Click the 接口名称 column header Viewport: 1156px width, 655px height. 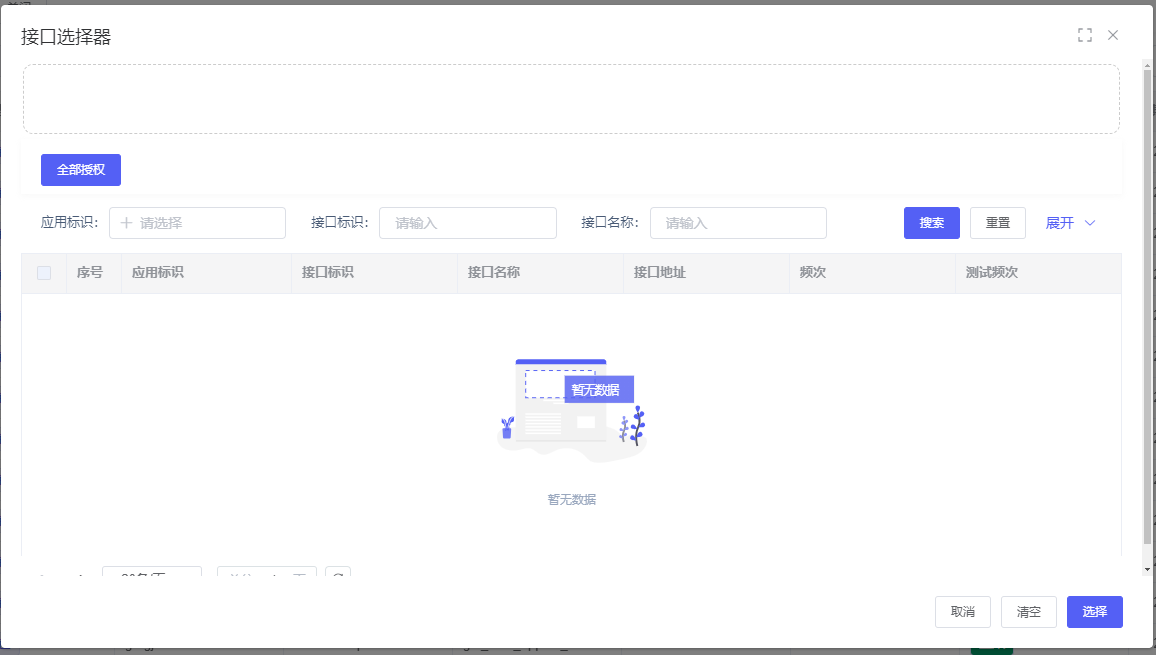point(493,273)
